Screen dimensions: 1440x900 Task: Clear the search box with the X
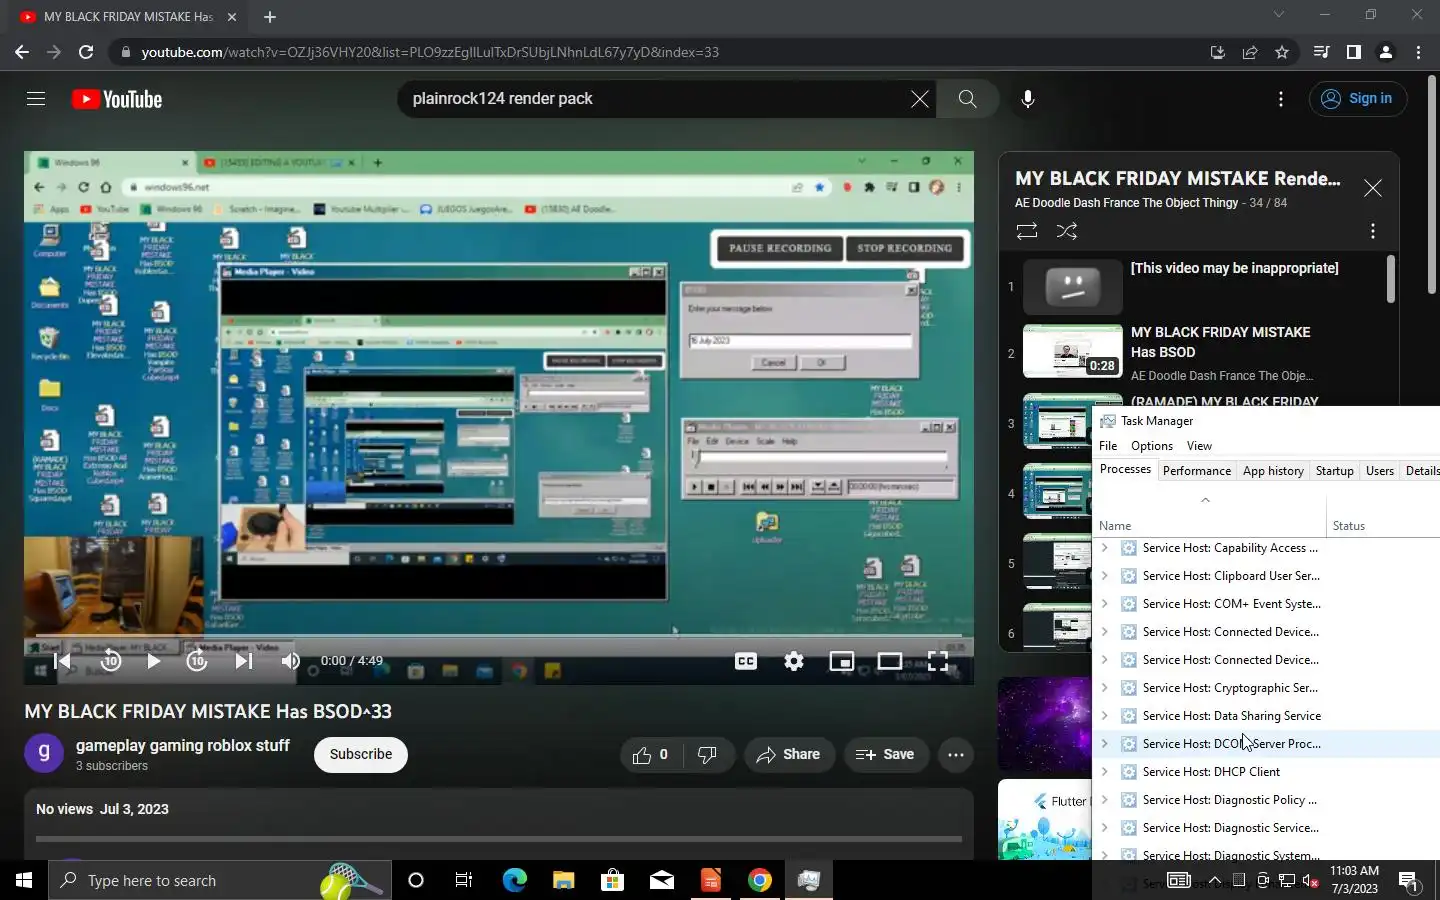[x=919, y=99]
